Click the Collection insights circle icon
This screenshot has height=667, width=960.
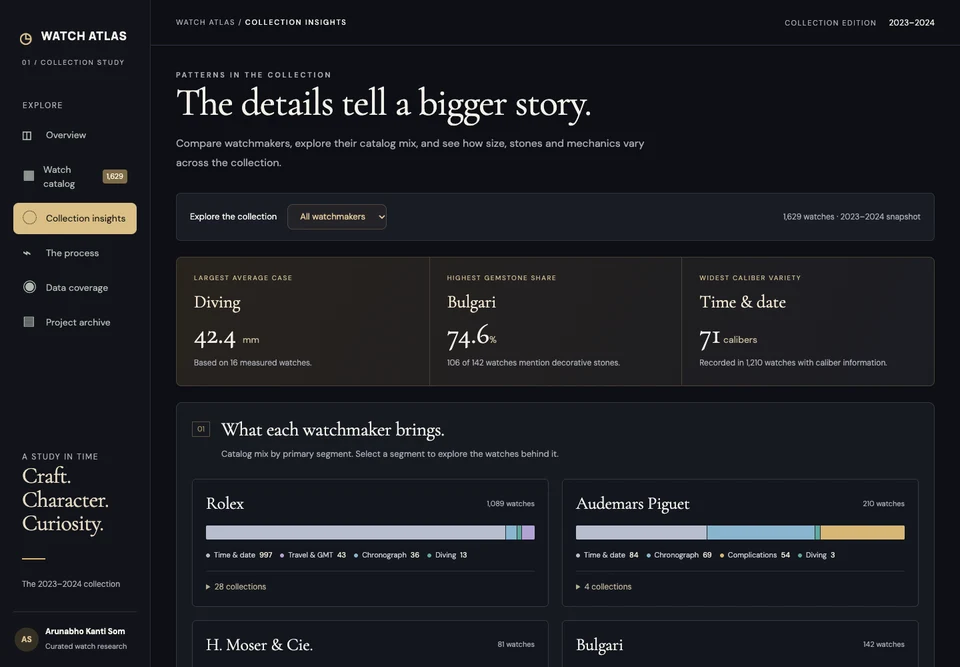click(29, 217)
